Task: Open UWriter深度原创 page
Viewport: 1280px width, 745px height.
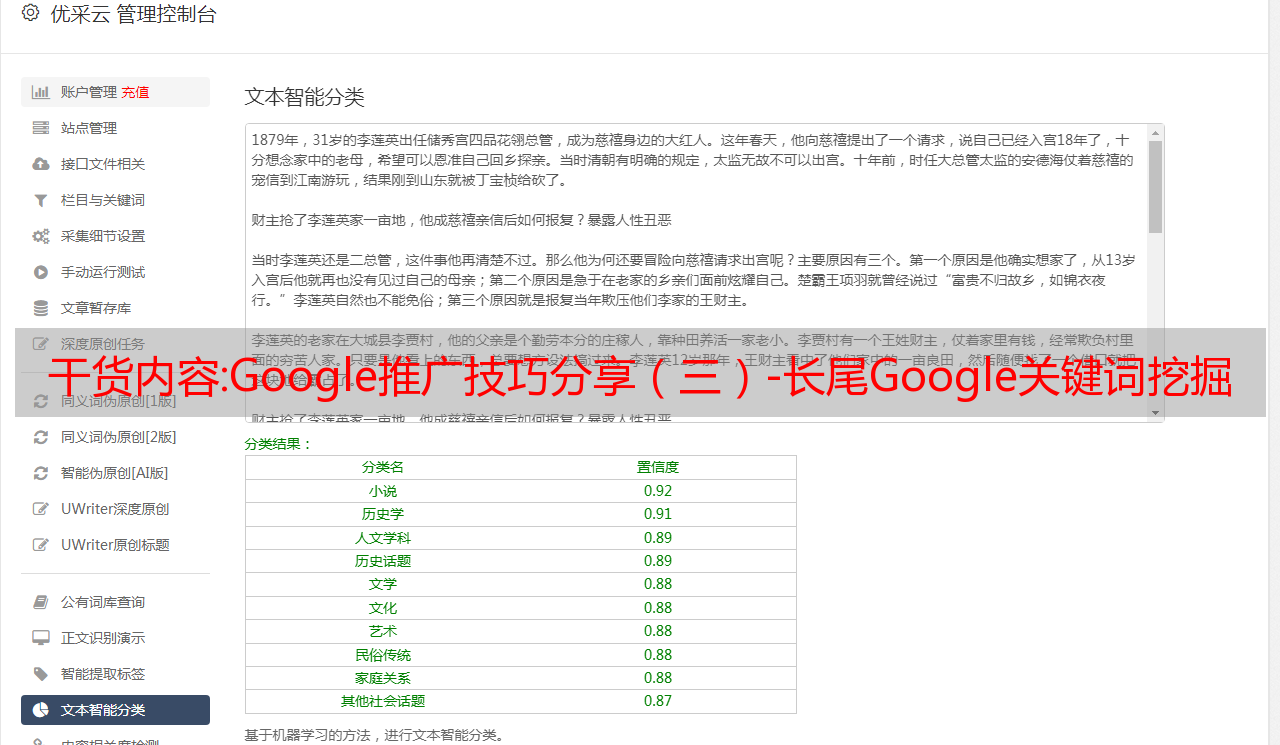Action: tap(115, 509)
